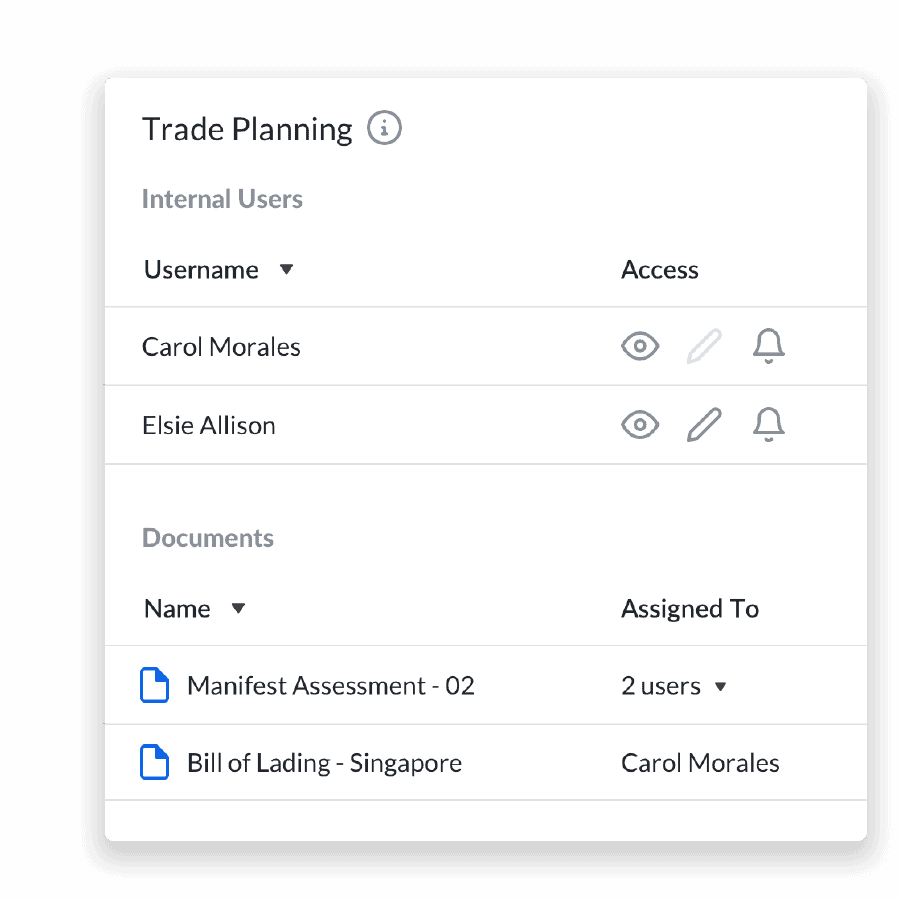The width and height of the screenshot is (900, 900).
Task: Click notification bell for Carol Morales
Action: tap(768, 347)
